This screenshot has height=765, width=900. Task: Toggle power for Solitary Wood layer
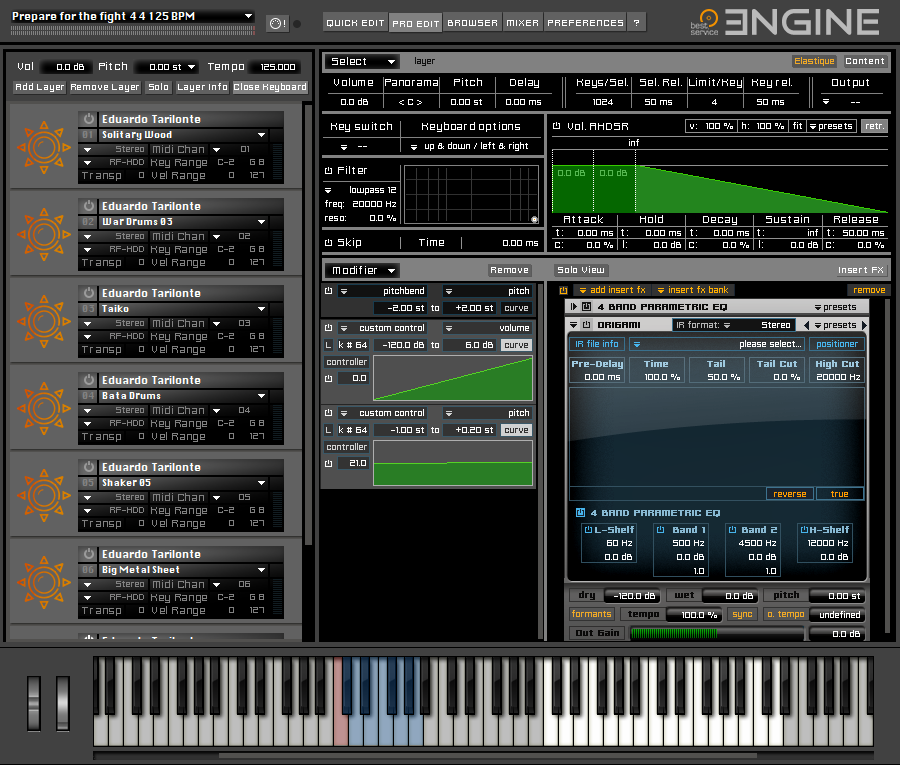point(88,119)
